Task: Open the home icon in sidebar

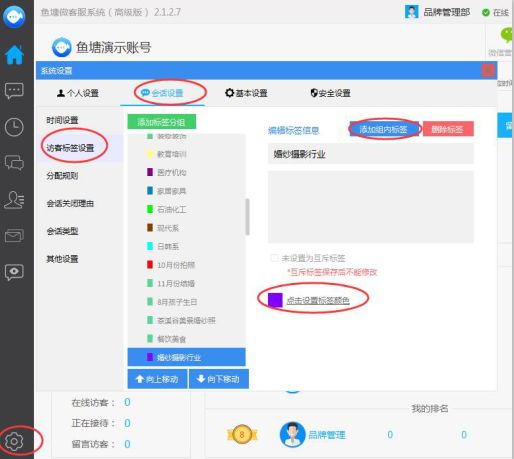Action: click(x=14, y=54)
